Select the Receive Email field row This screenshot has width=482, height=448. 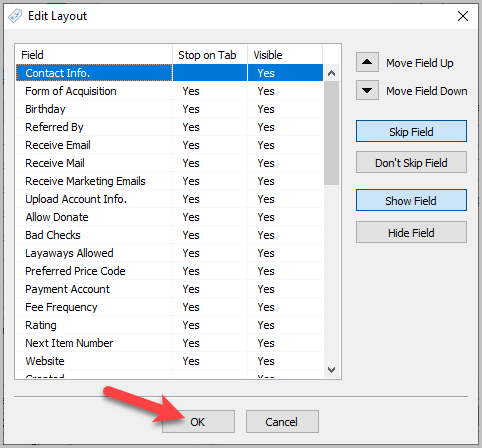pos(169,145)
